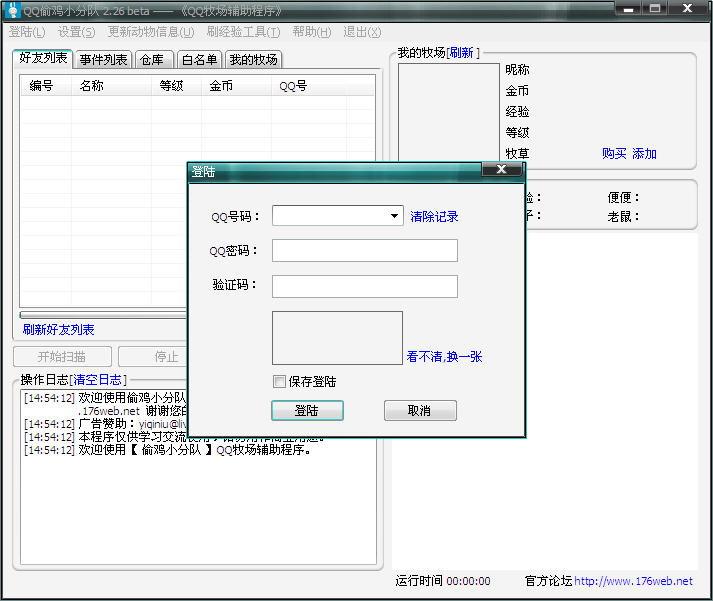Expand the QQ号码 dropdown list

pyautogui.click(x=395, y=216)
